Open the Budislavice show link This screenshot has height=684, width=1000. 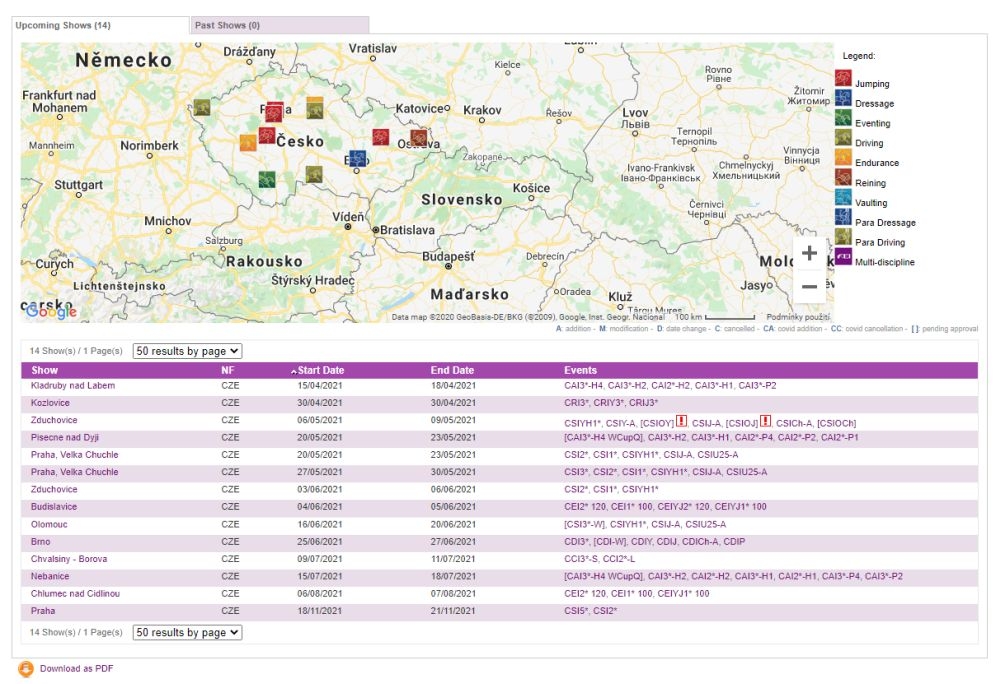[x=54, y=507]
